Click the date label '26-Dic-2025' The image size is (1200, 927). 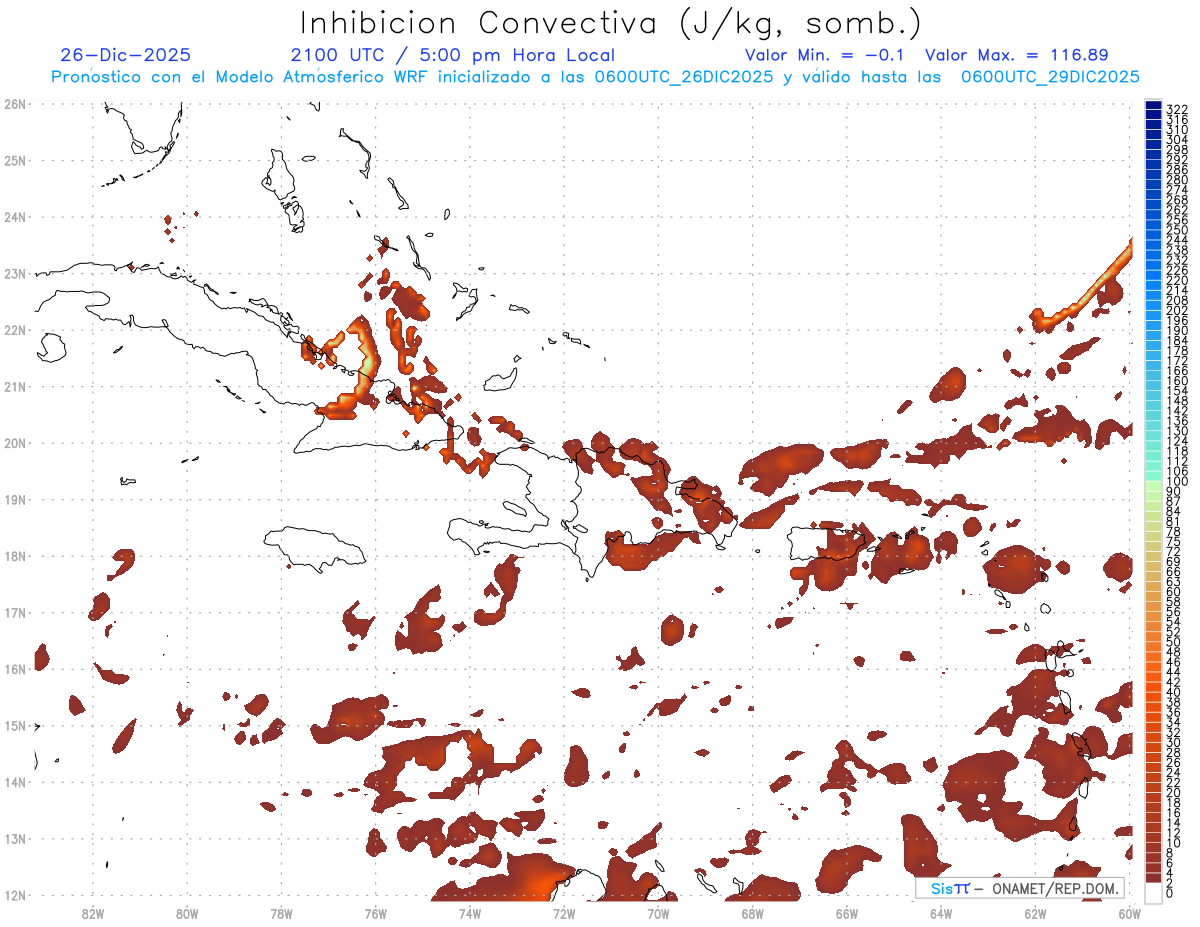coord(125,55)
